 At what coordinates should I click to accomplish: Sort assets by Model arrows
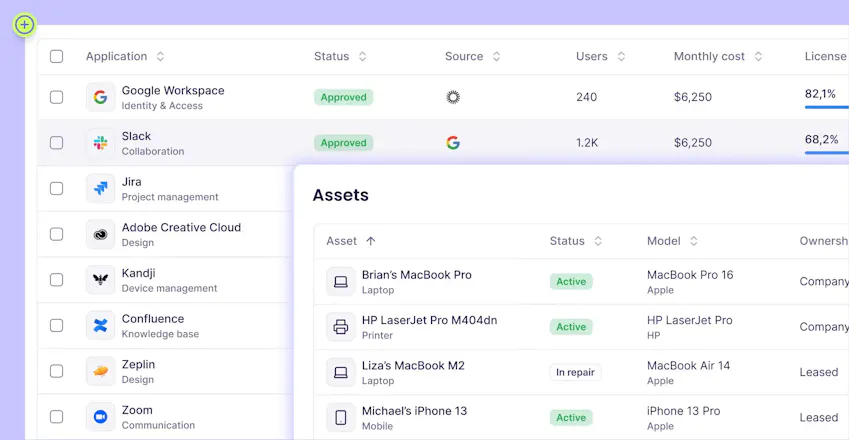pyautogui.click(x=694, y=241)
